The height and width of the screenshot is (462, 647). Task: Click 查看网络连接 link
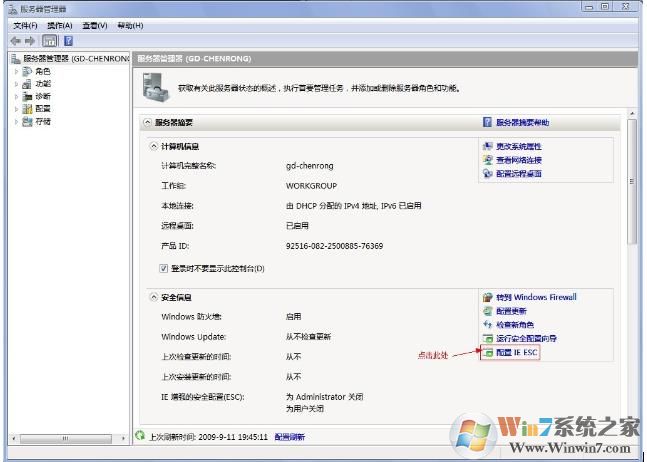pos(519,160)
